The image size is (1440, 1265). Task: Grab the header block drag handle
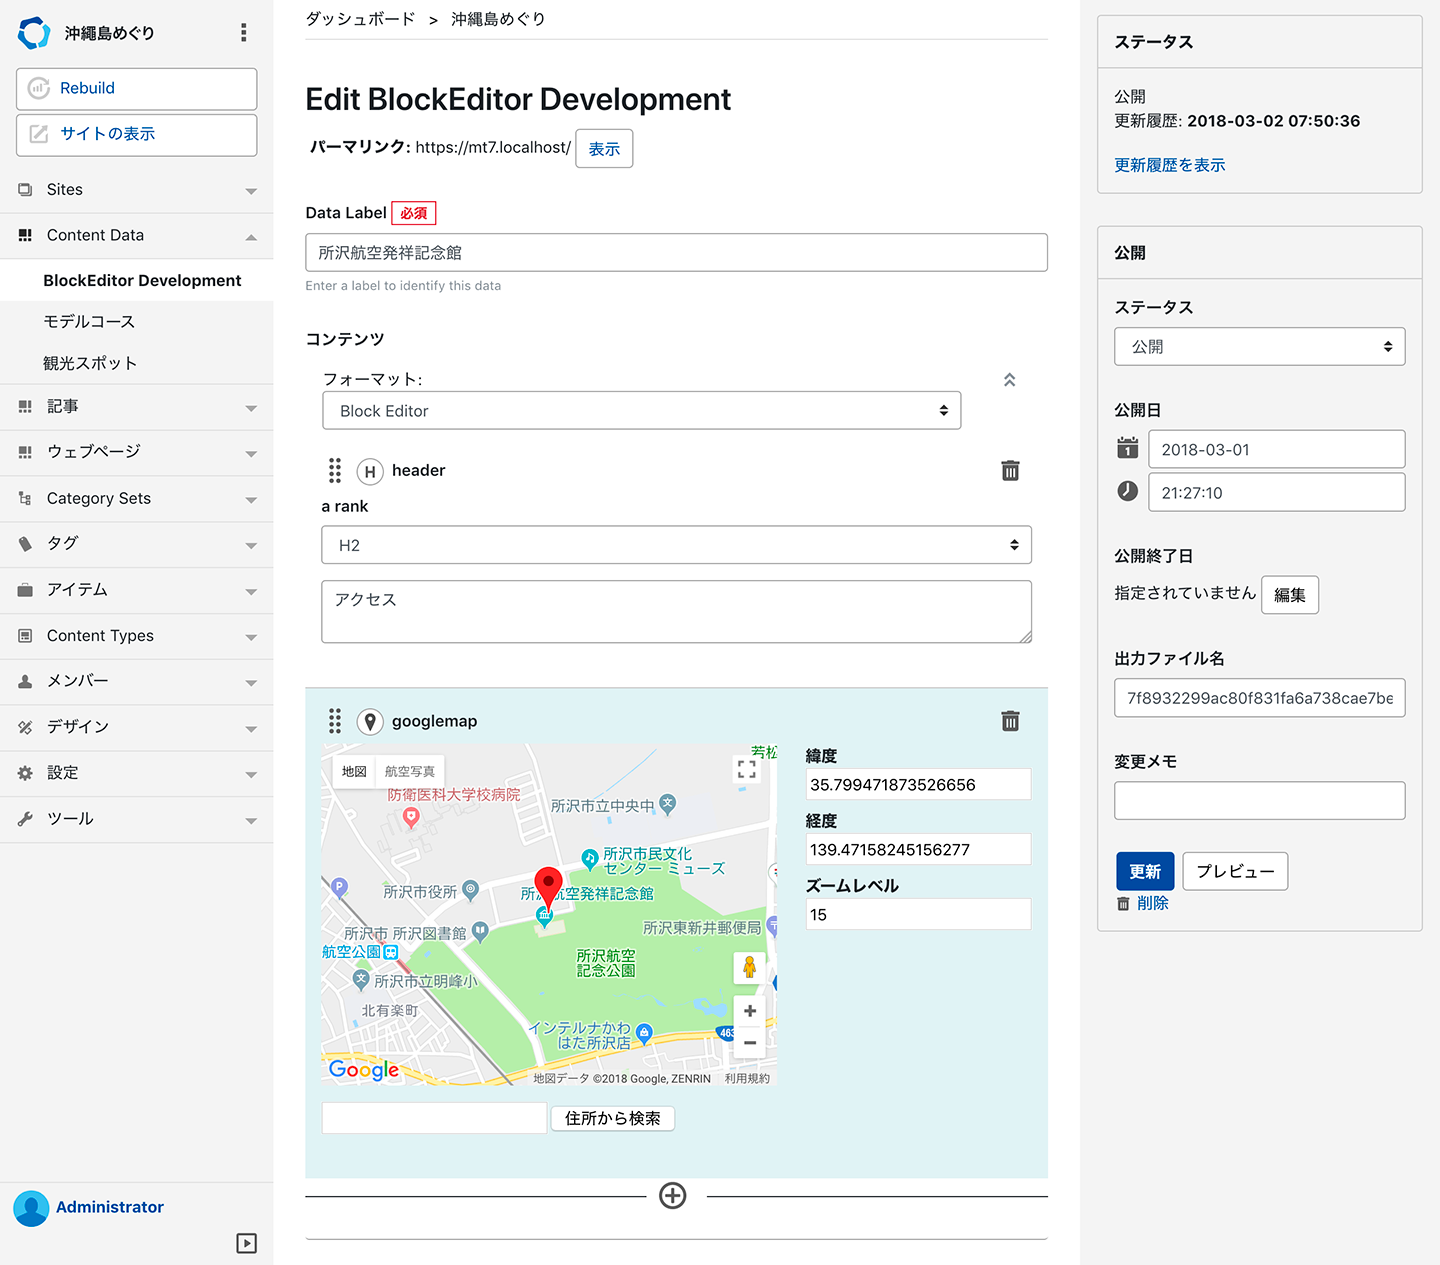coord(335,471)
